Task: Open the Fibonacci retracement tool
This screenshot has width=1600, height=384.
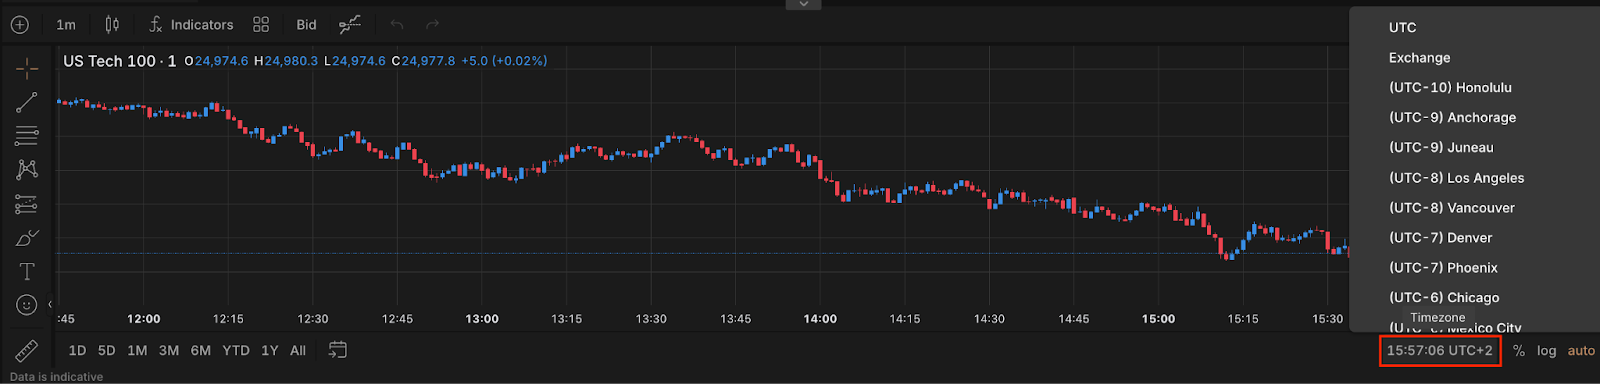Action: (27, 136)
